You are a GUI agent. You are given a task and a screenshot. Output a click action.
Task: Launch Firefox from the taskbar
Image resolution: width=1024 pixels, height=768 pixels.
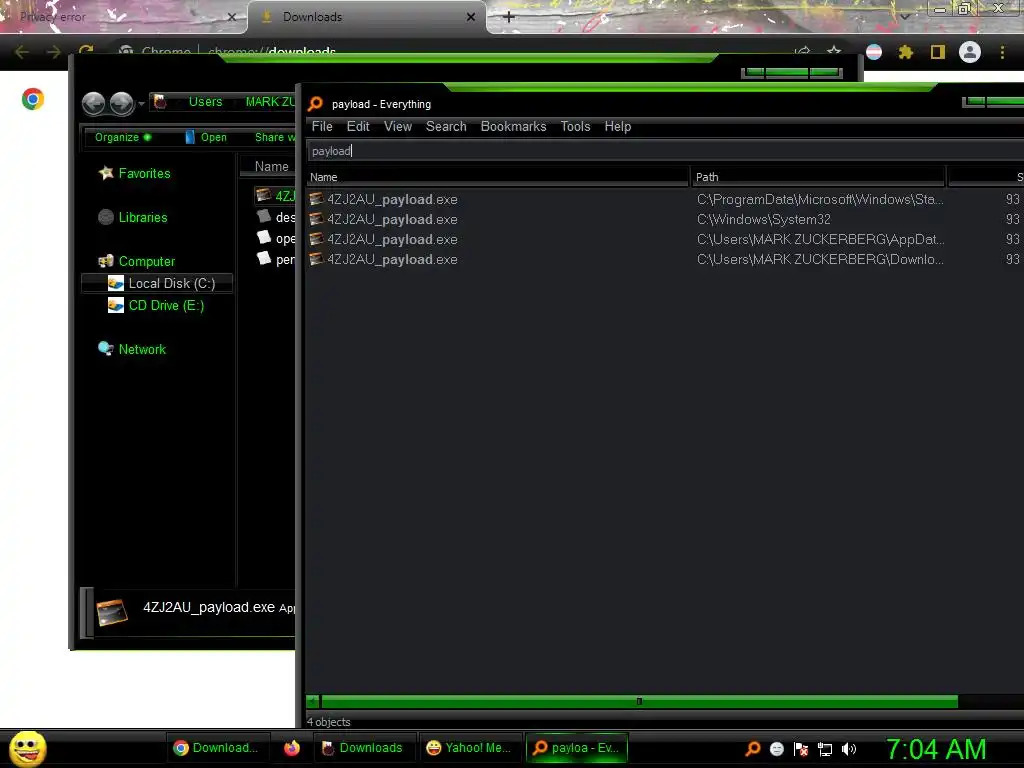pyautogui.click(x=292, y=748)
